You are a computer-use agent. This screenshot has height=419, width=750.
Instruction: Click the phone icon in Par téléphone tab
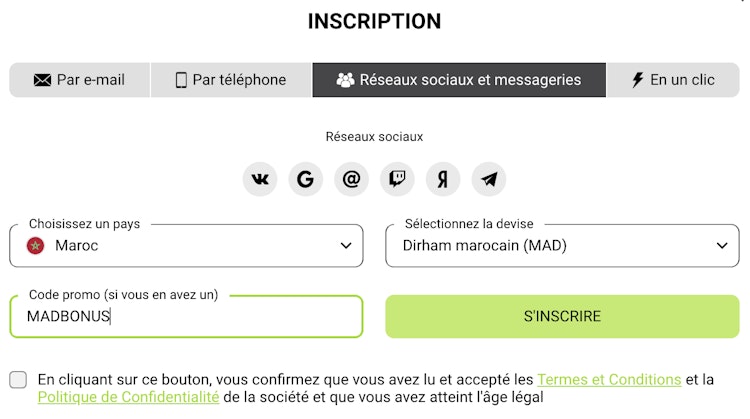(181, 80)
